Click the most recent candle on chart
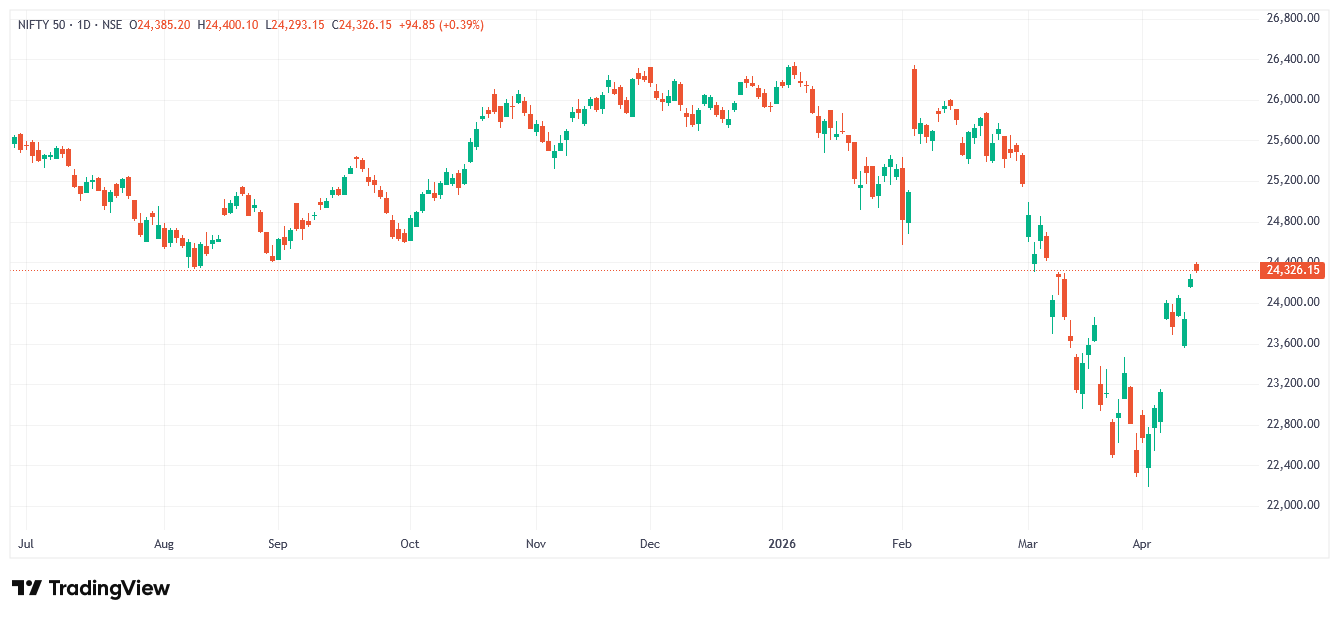 (1196, 267)
